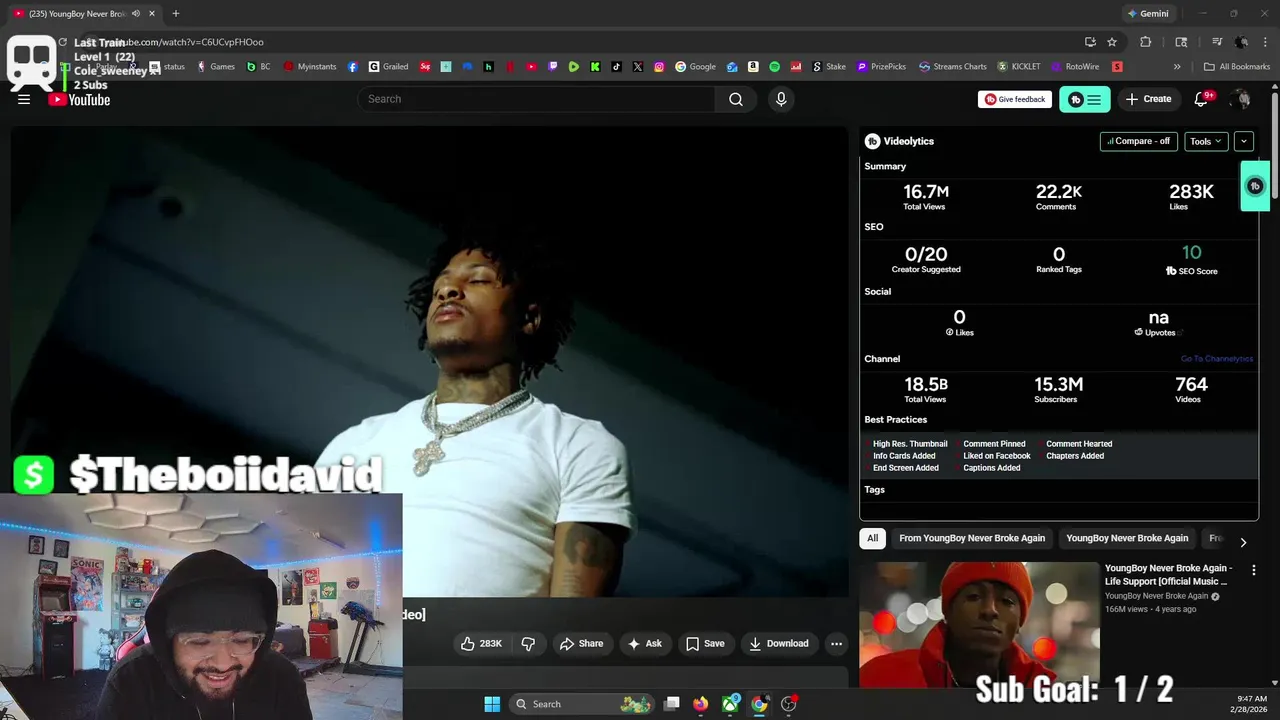This screenshot has width=1280, height=720.
Task: Click the Give feedback button
Action: [x=1015, y=99]
